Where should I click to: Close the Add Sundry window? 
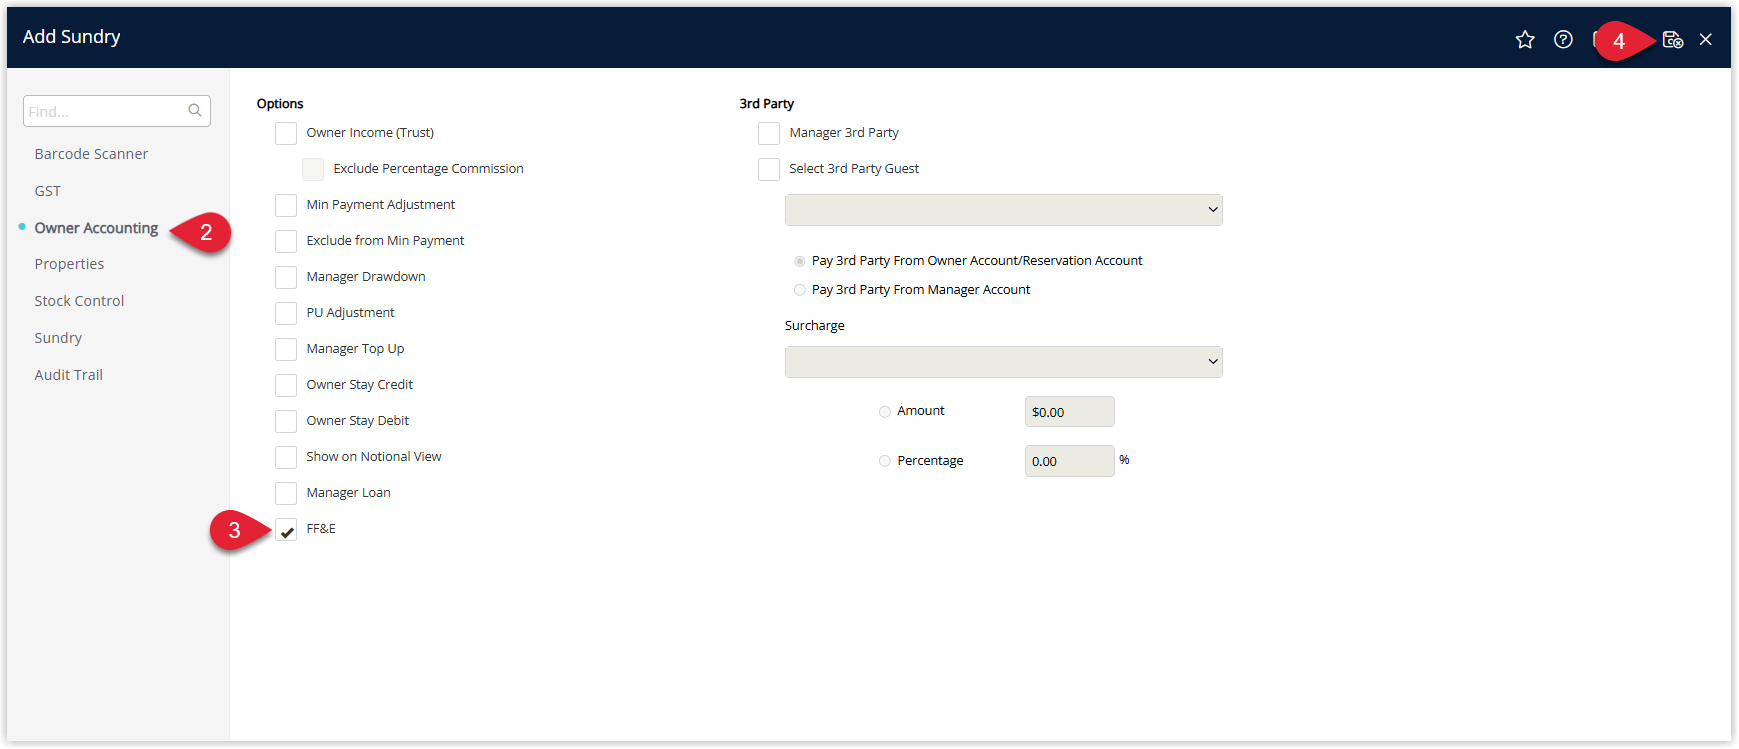coord(1706,39)
